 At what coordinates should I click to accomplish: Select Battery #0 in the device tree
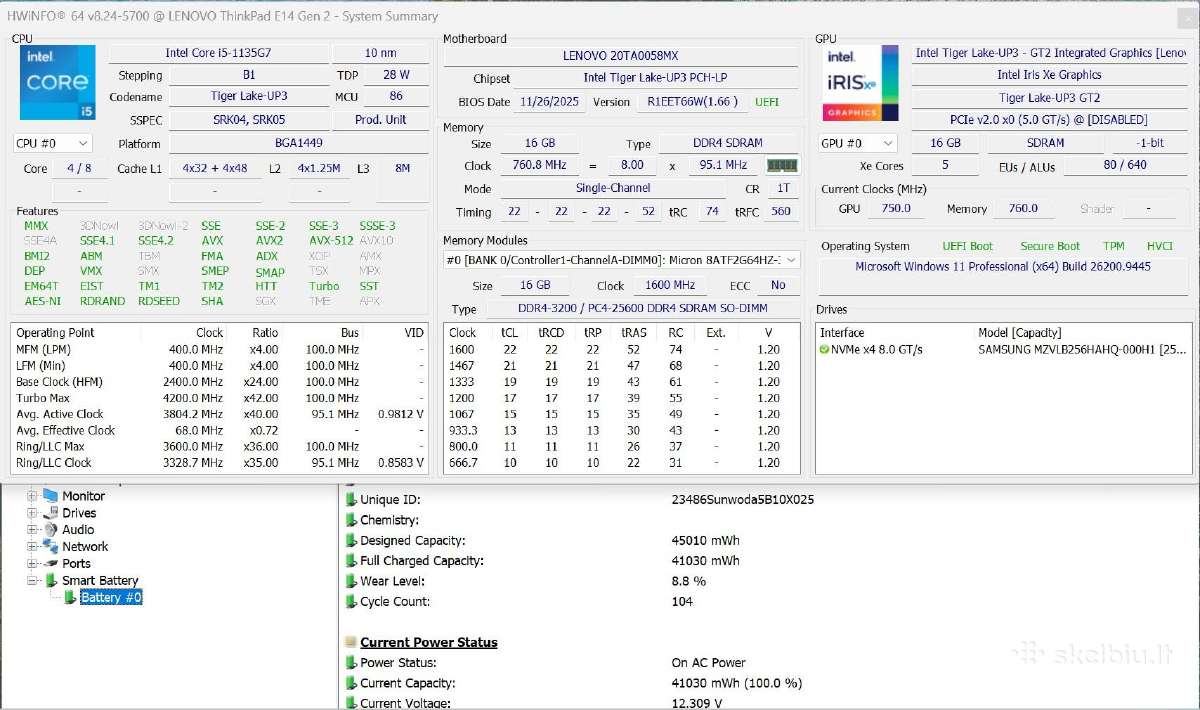click(x=111, y=598)
